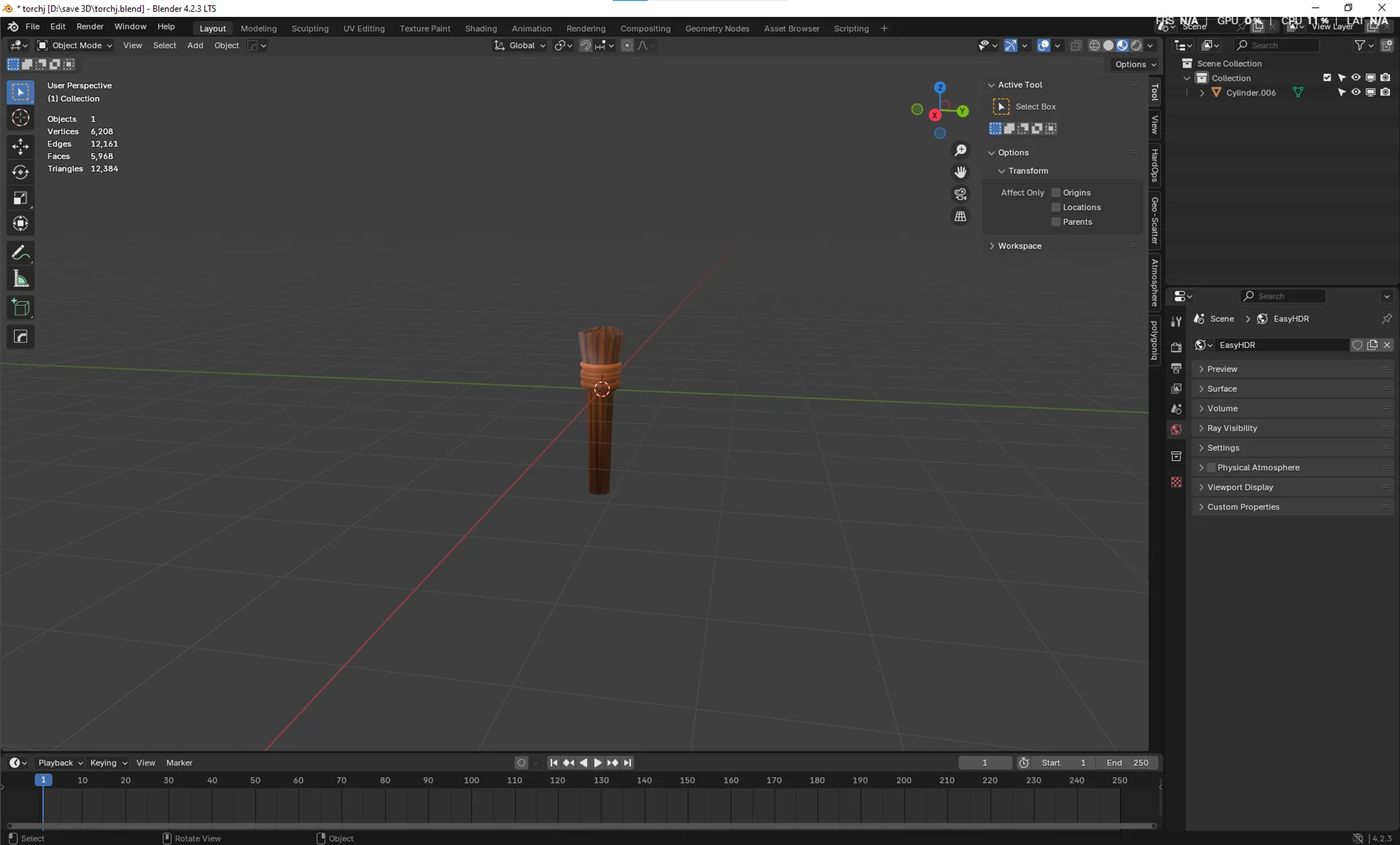
Task: Enable the Origins checkbox
Action: [1055, 193]
